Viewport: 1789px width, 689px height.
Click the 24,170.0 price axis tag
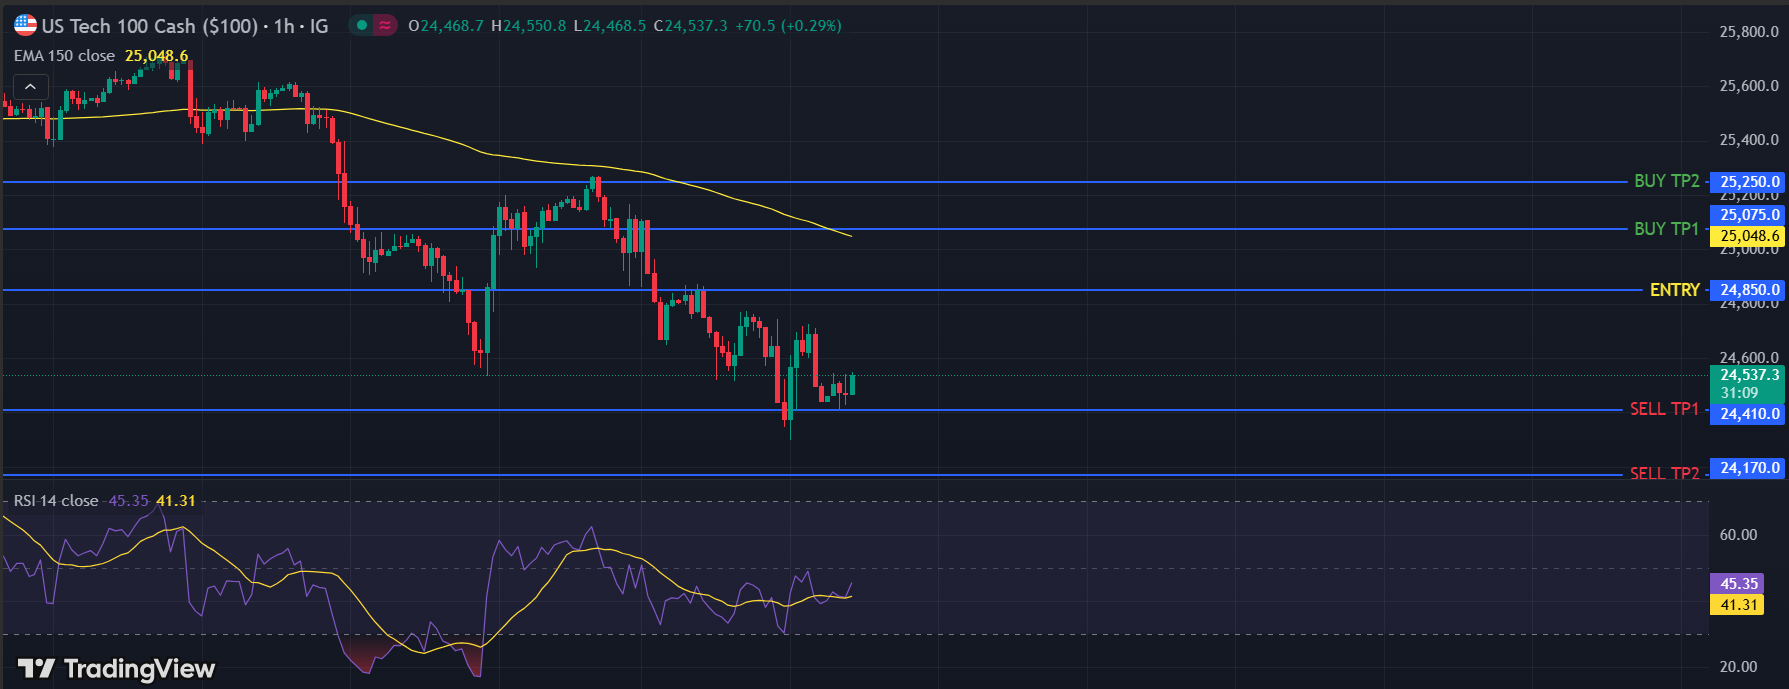point(1749,468)
